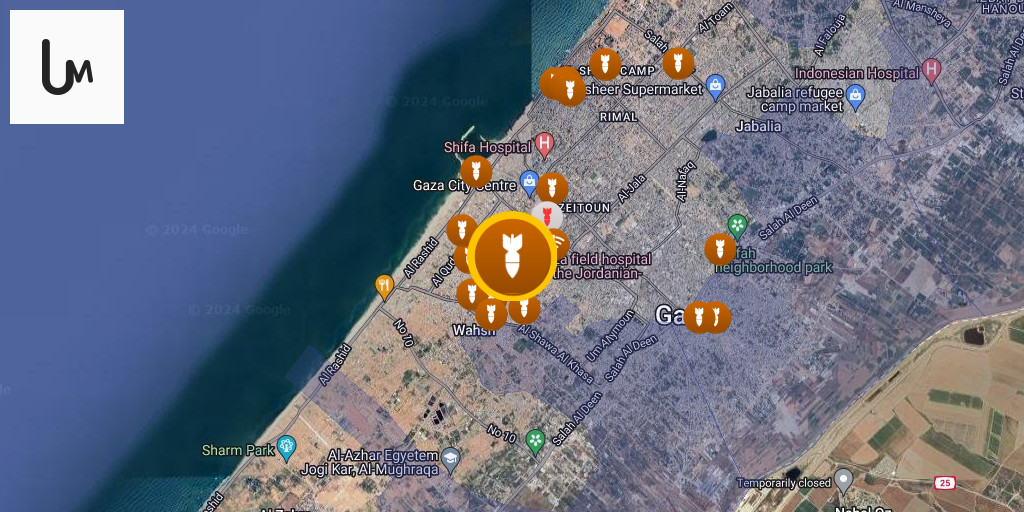Click the grey Temporarily closed location pin
Viewport: 1024px width, 512px height.
pyautogui.click(x=844, y=481)
